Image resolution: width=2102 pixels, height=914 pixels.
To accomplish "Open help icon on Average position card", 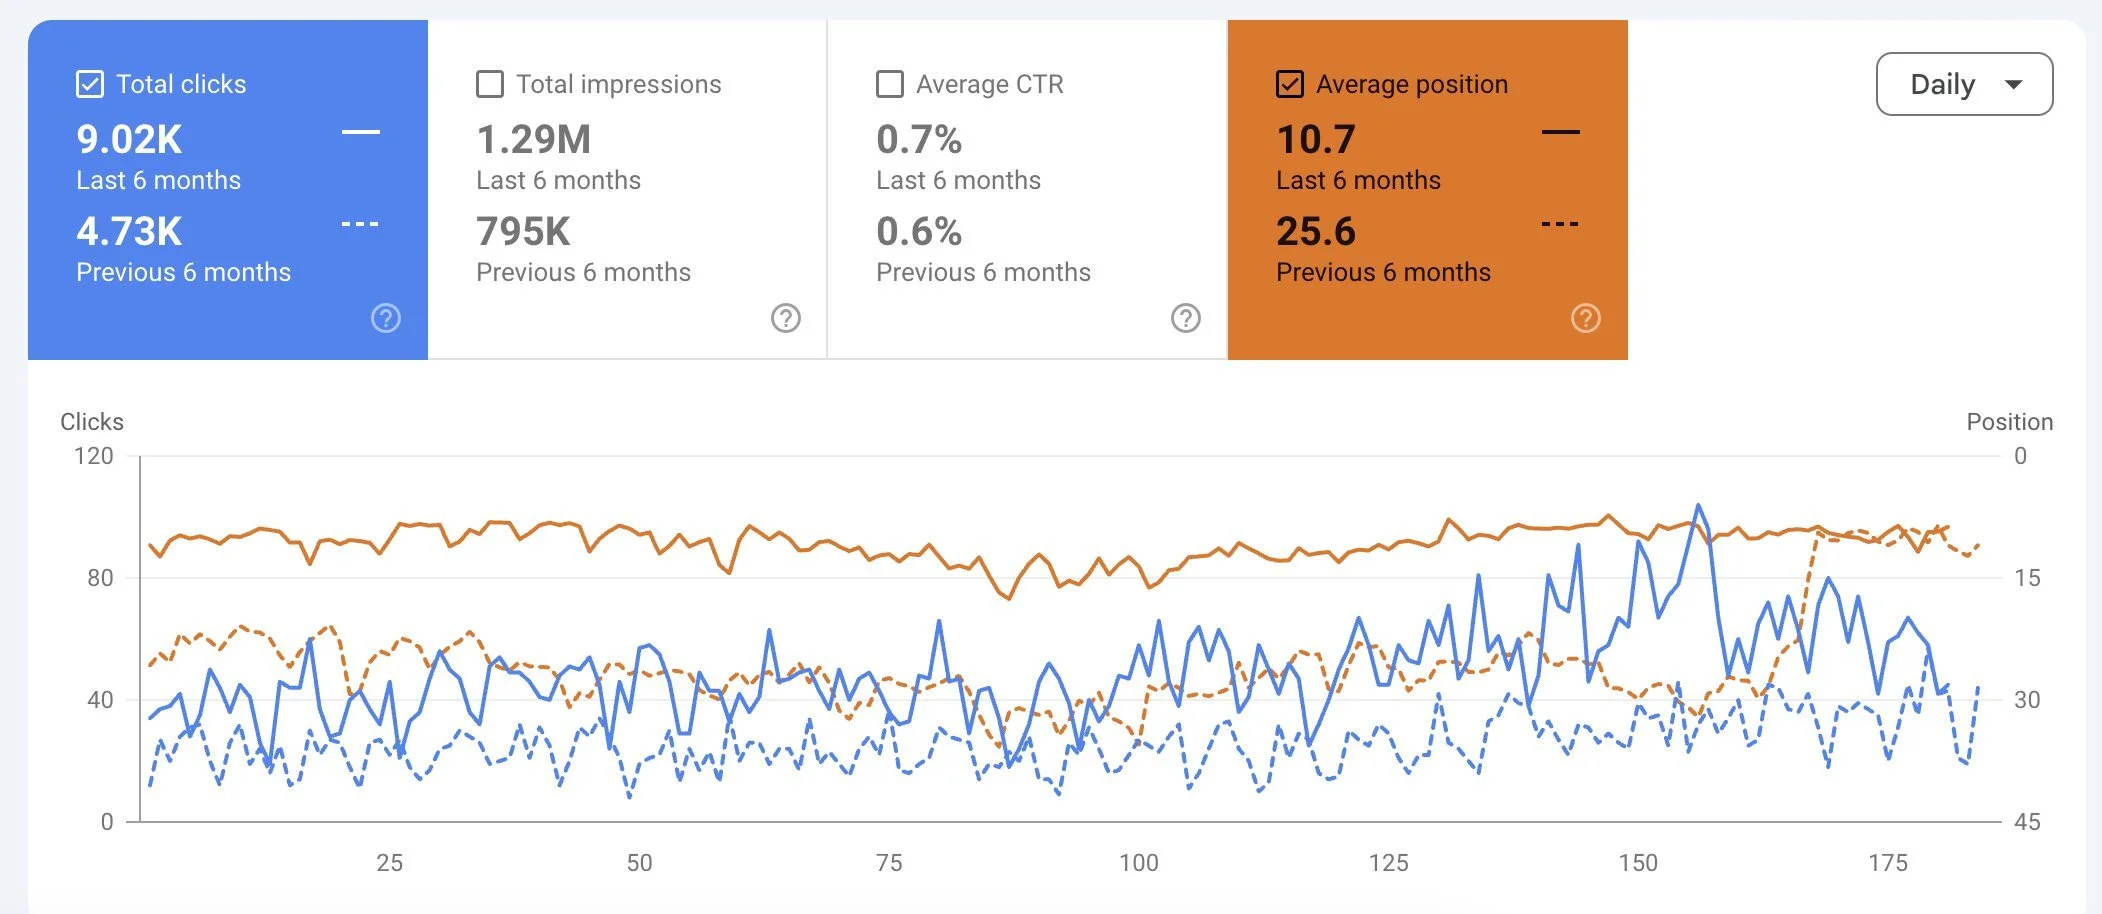I will (x=1586, y=318).
